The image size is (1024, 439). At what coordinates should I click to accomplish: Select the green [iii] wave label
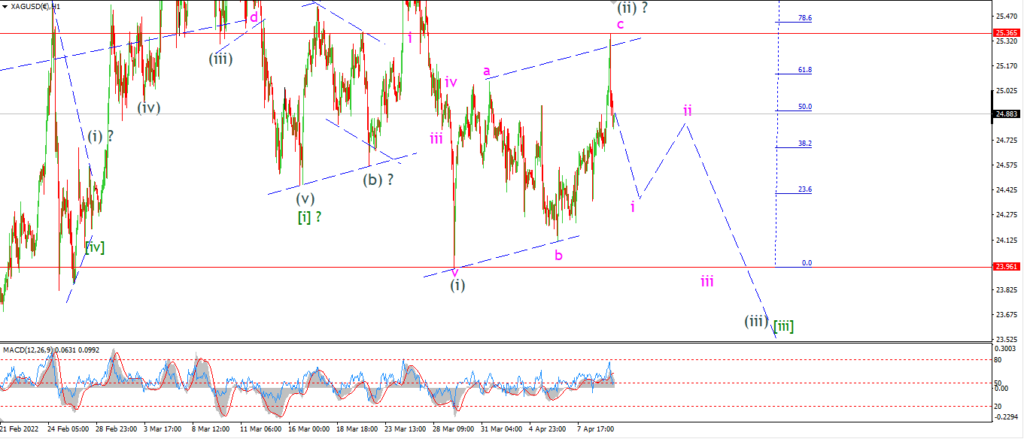point(784,325)
